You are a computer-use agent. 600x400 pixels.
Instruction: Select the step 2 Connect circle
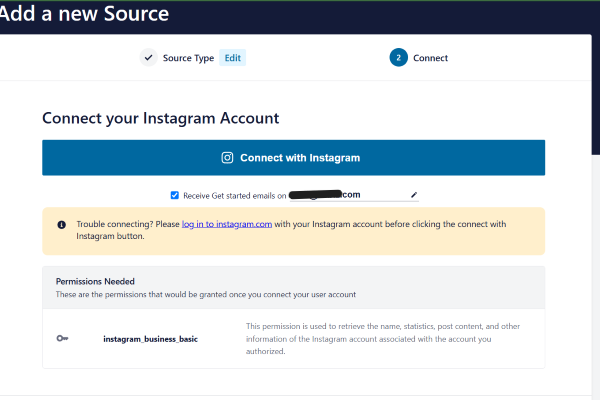(x=398, y=58)
